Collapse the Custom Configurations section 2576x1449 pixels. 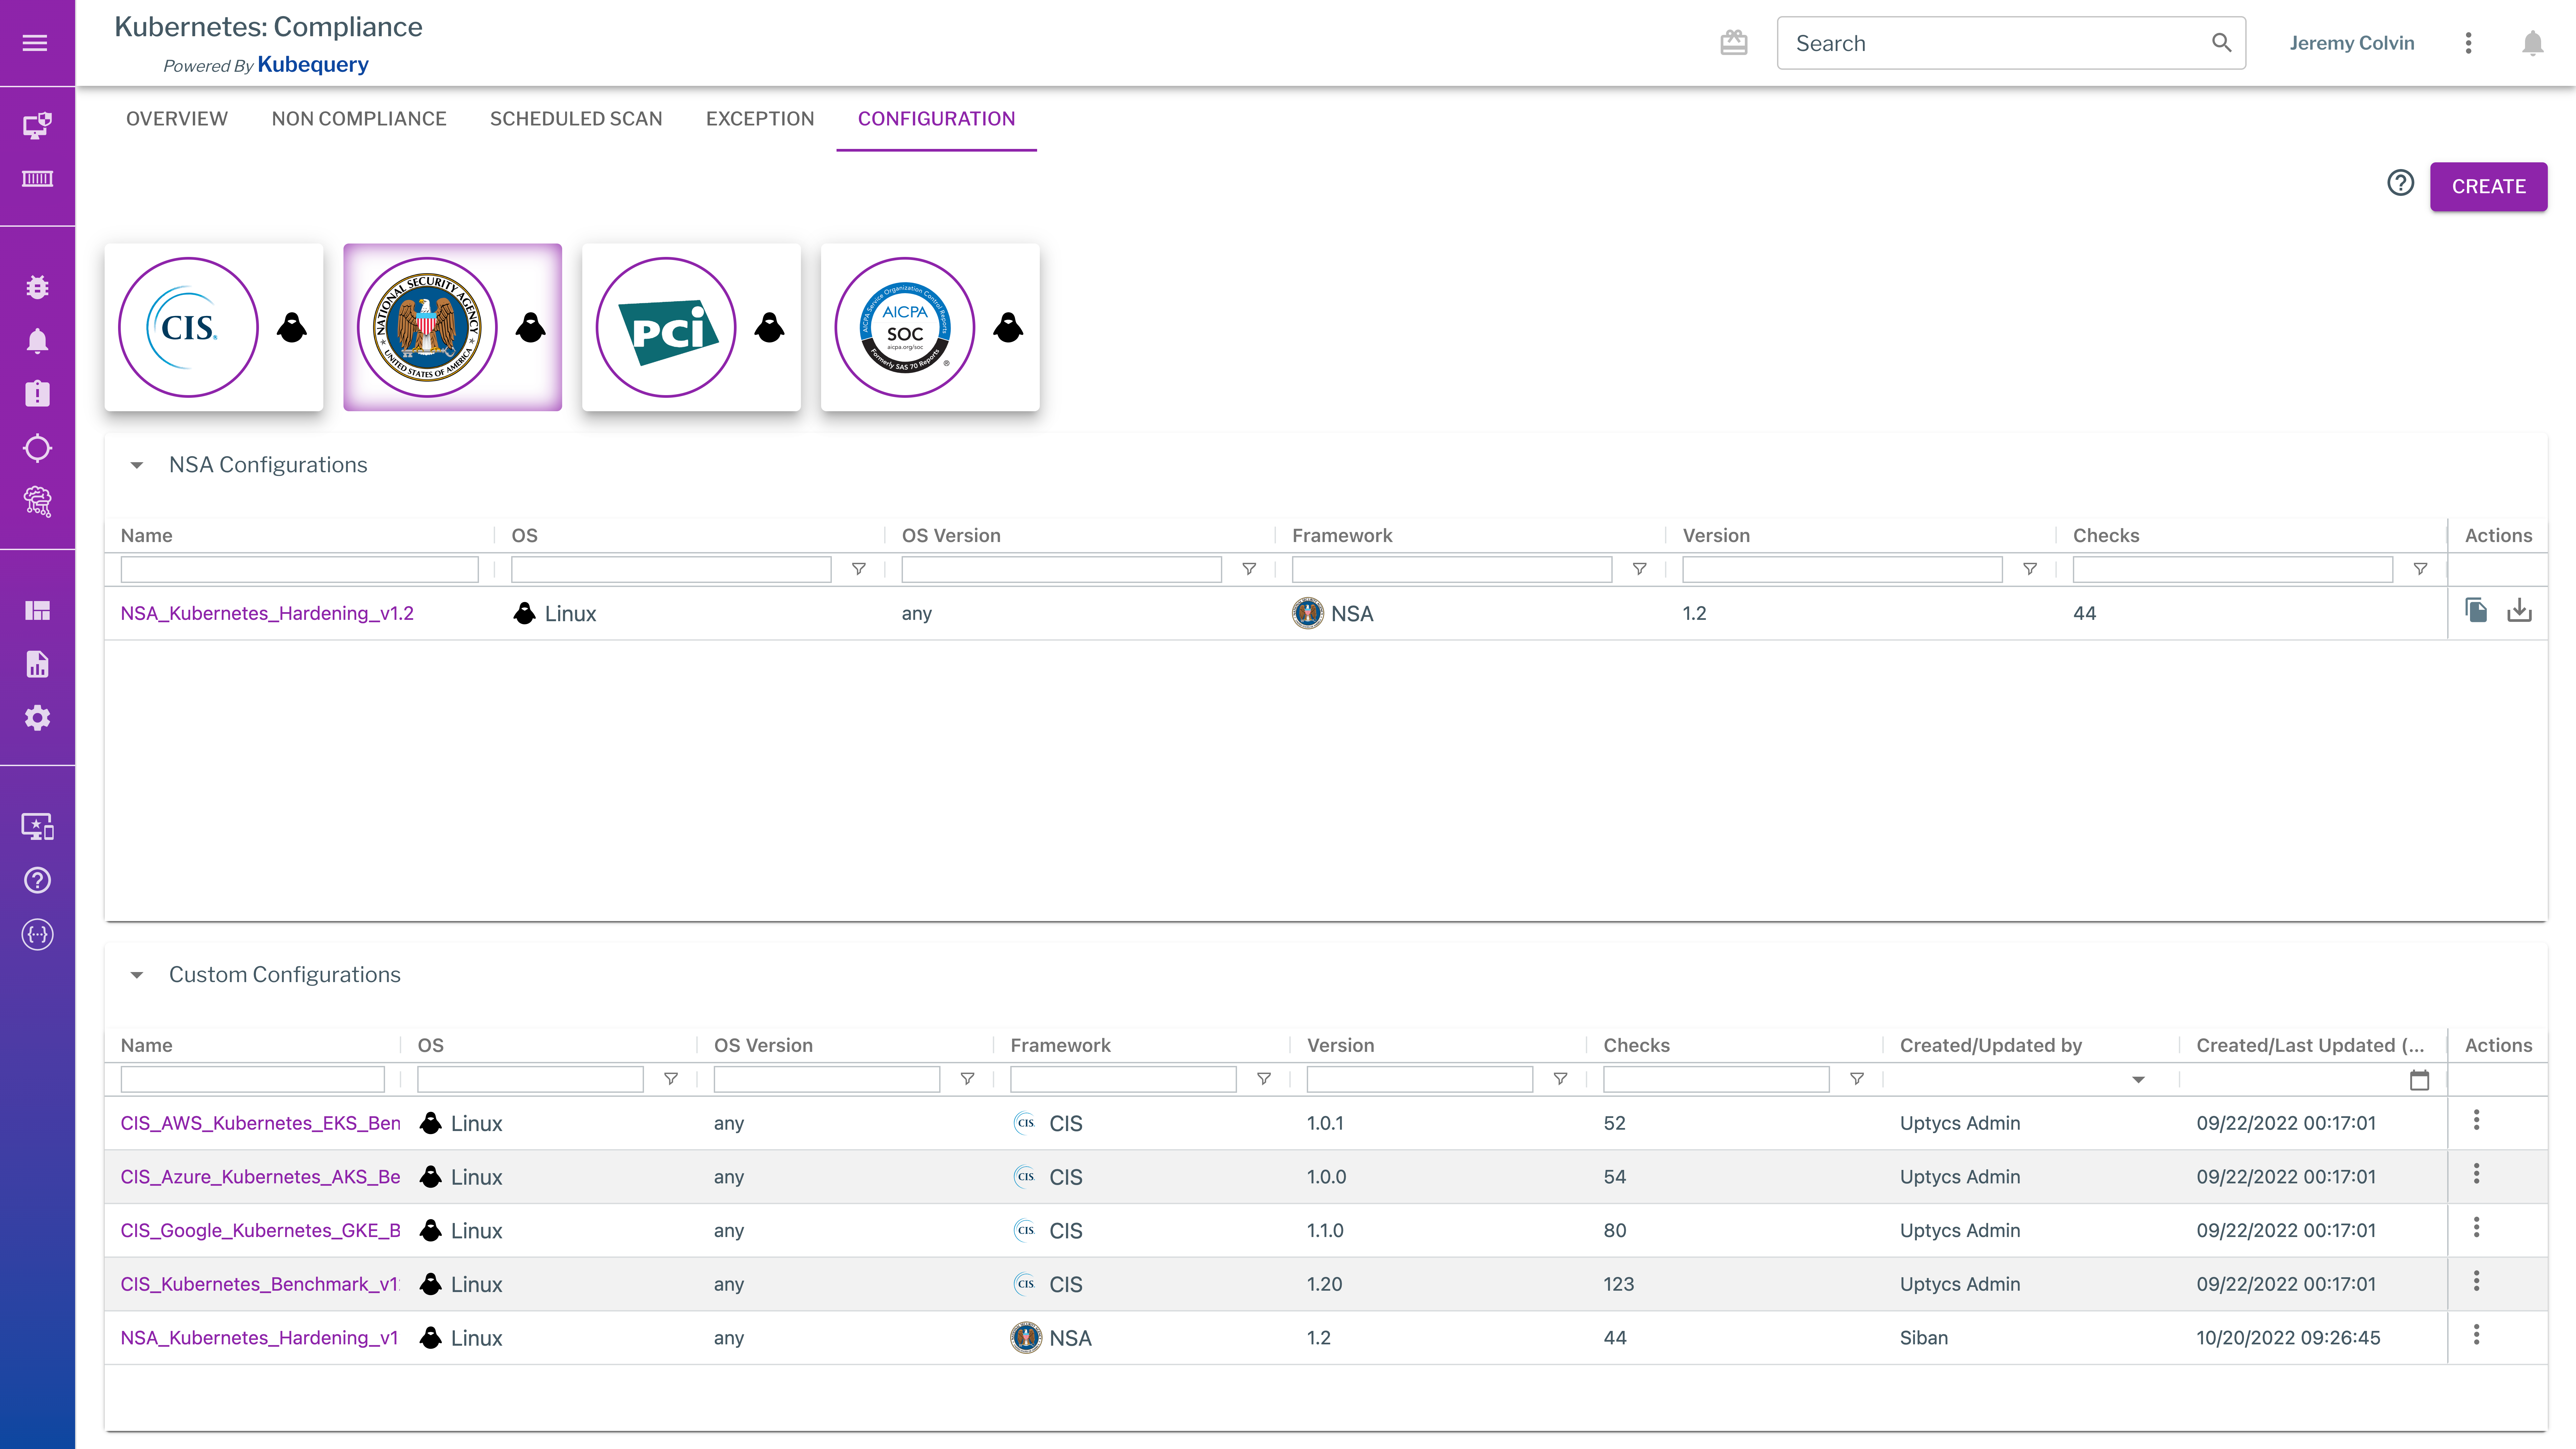[x=137, y=975]
